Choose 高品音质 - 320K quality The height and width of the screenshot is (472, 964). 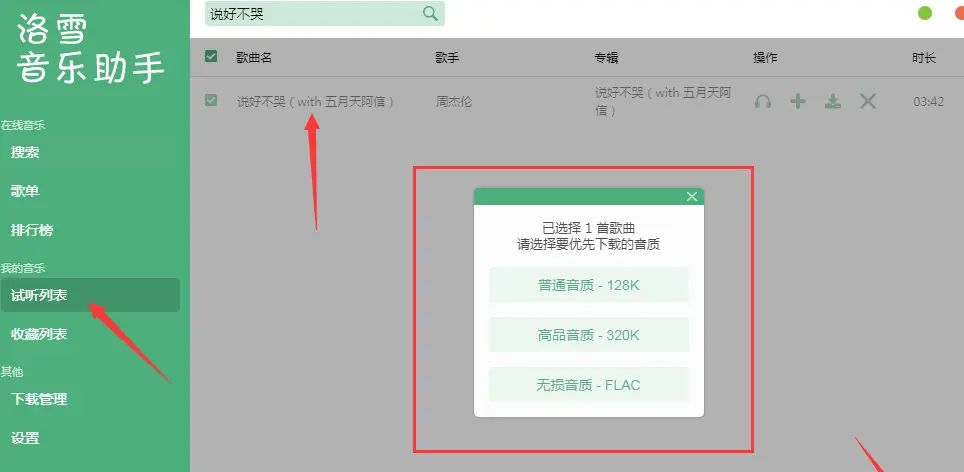589,335
